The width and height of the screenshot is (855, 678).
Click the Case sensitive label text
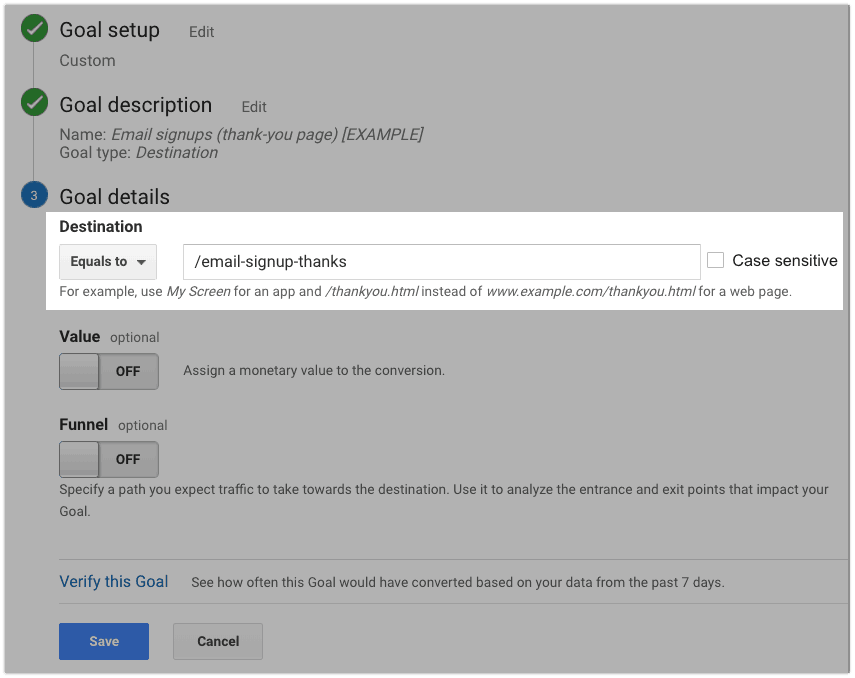[785, 261]
